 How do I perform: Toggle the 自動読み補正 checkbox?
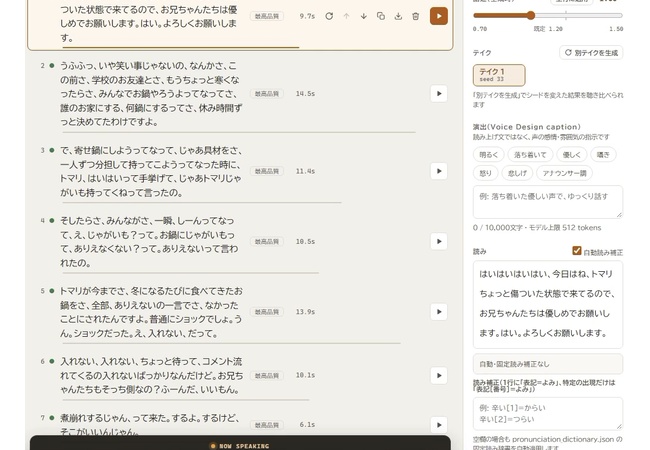pos(577,251)
